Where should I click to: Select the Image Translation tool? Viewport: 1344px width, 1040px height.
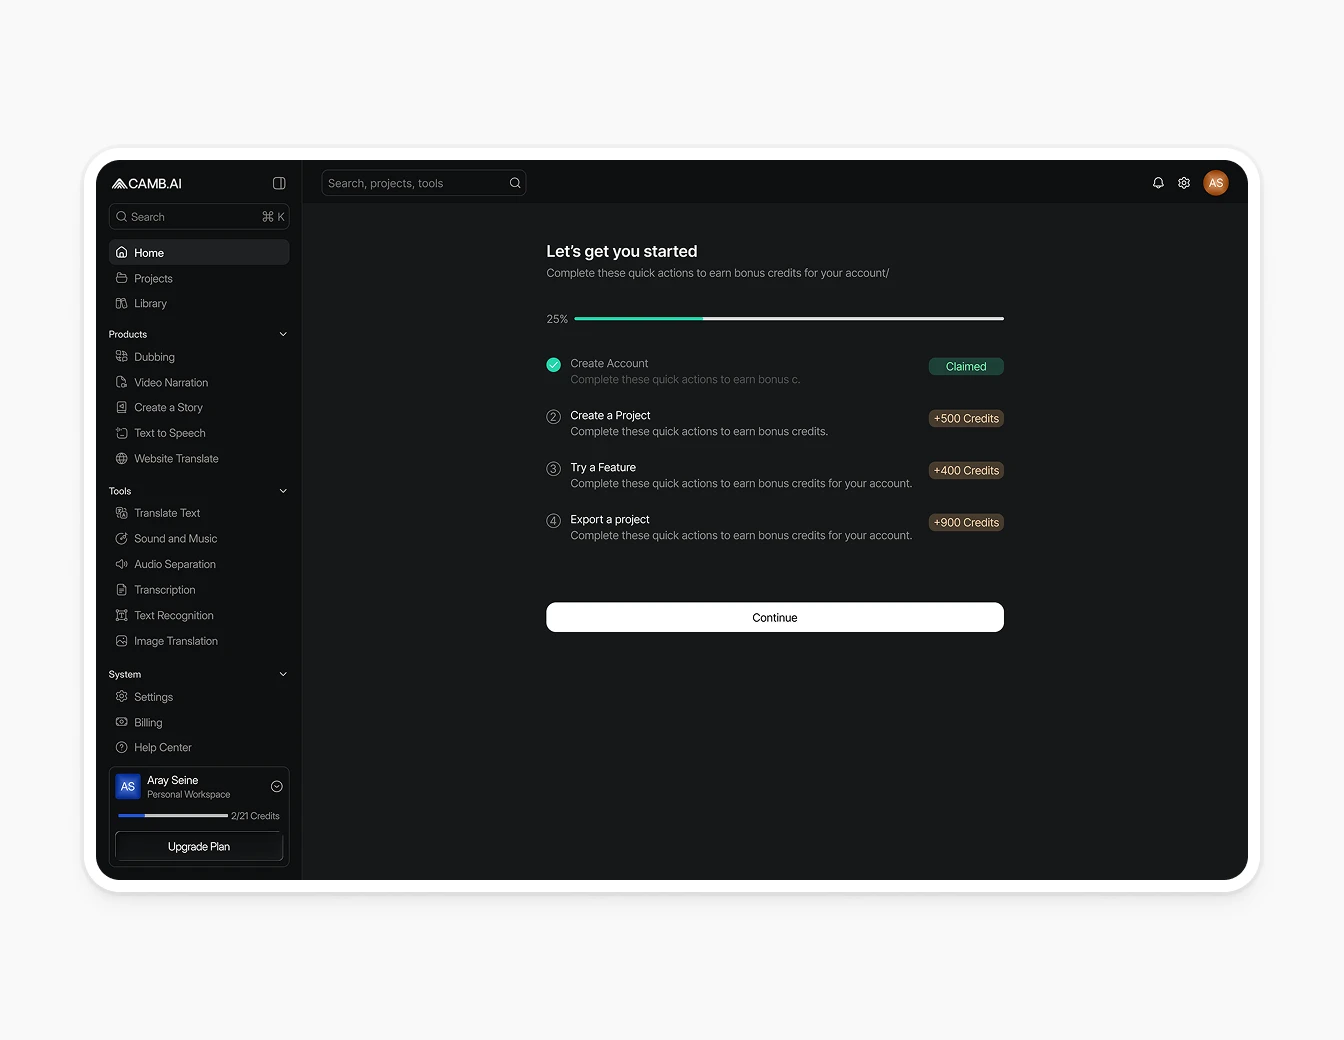[x=176, y=641]
